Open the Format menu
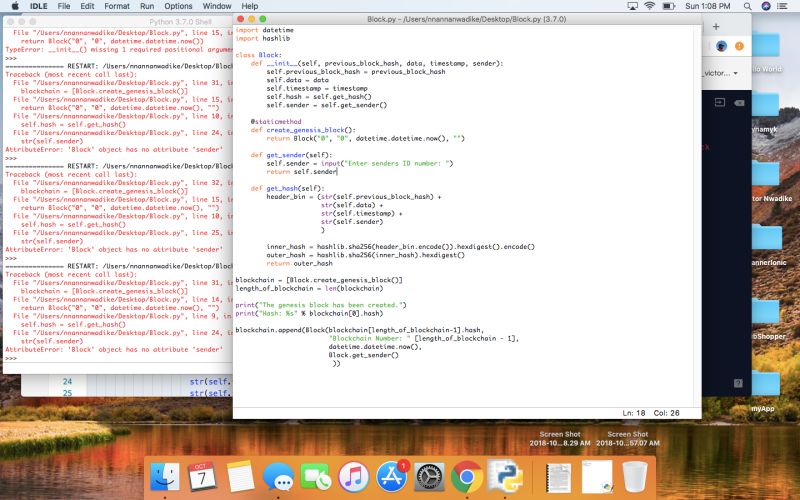Image resolution: width=800 pixels, height=500 pixels. (117, 6)
